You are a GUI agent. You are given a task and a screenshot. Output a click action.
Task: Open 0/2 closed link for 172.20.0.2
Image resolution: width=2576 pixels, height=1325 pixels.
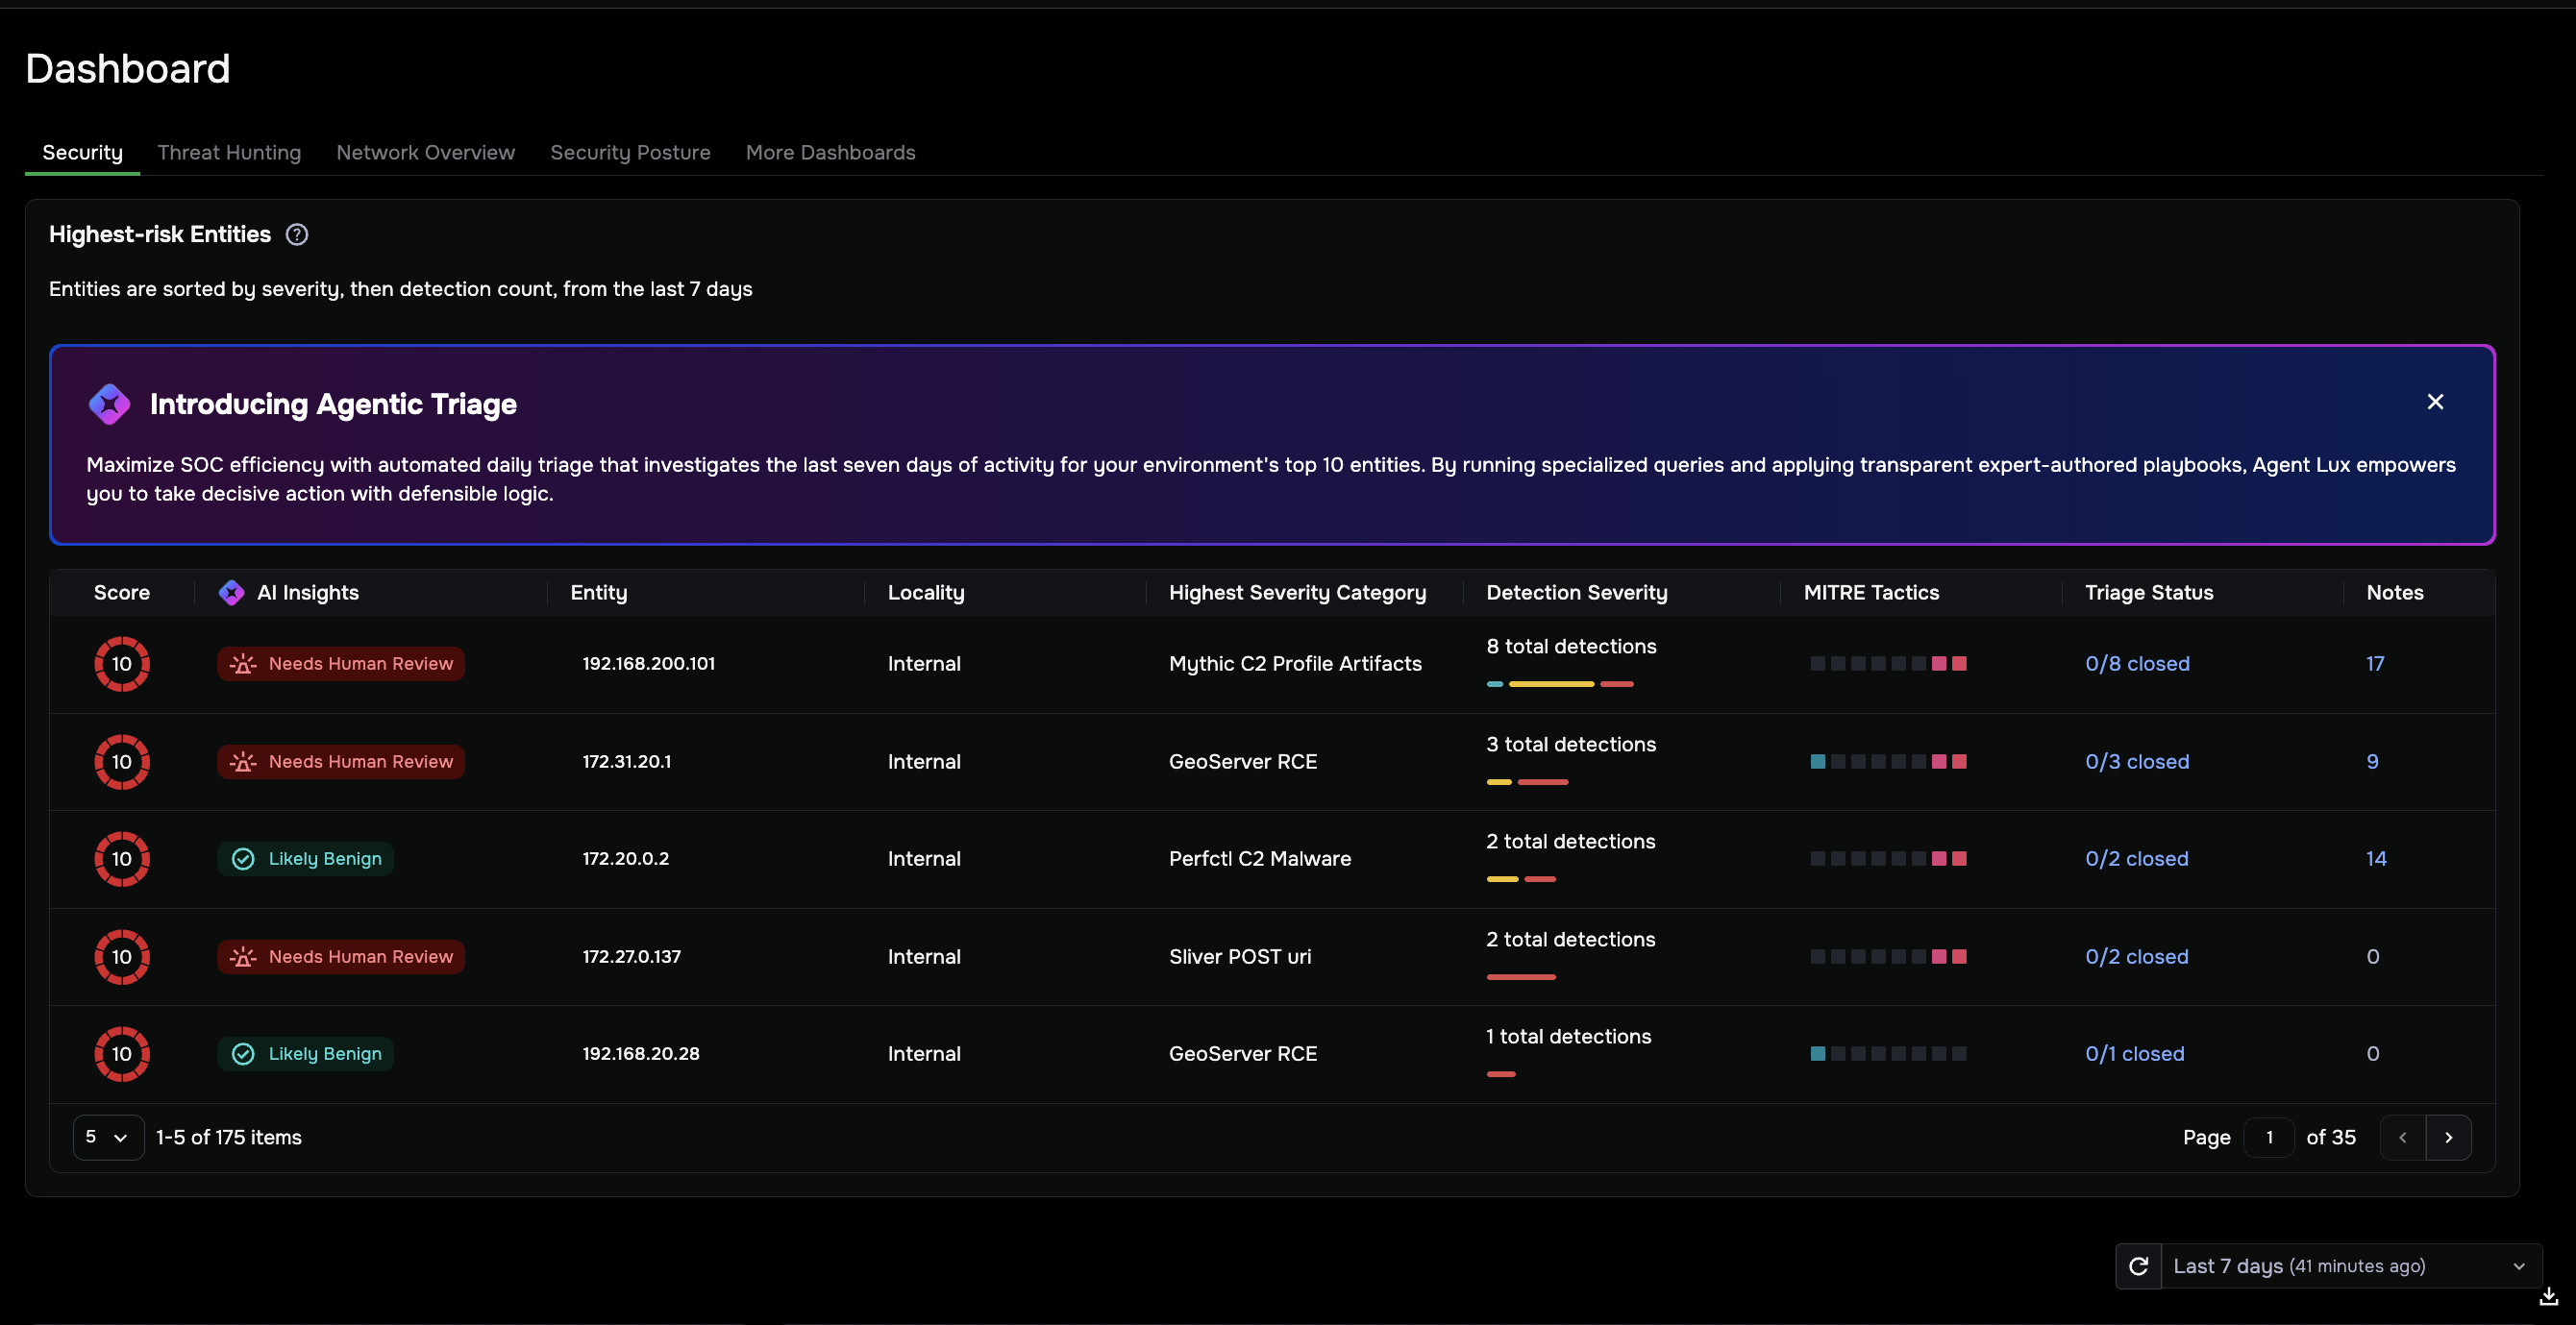[2136, 859]
